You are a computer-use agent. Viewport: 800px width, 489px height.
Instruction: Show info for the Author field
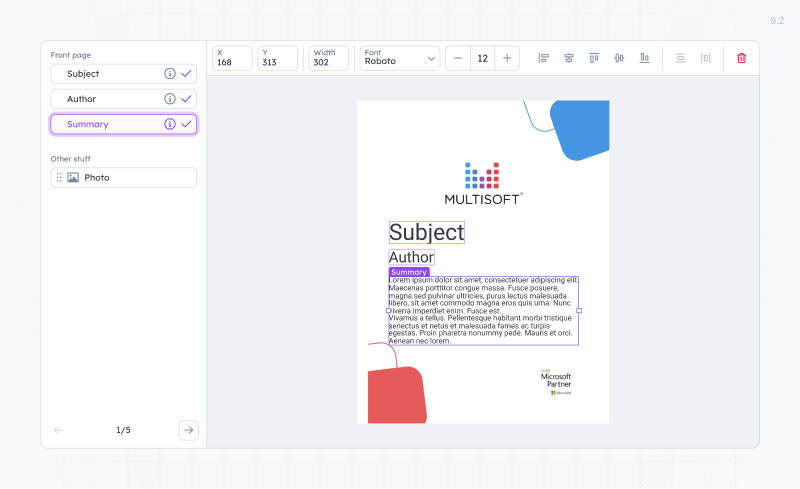169,99
